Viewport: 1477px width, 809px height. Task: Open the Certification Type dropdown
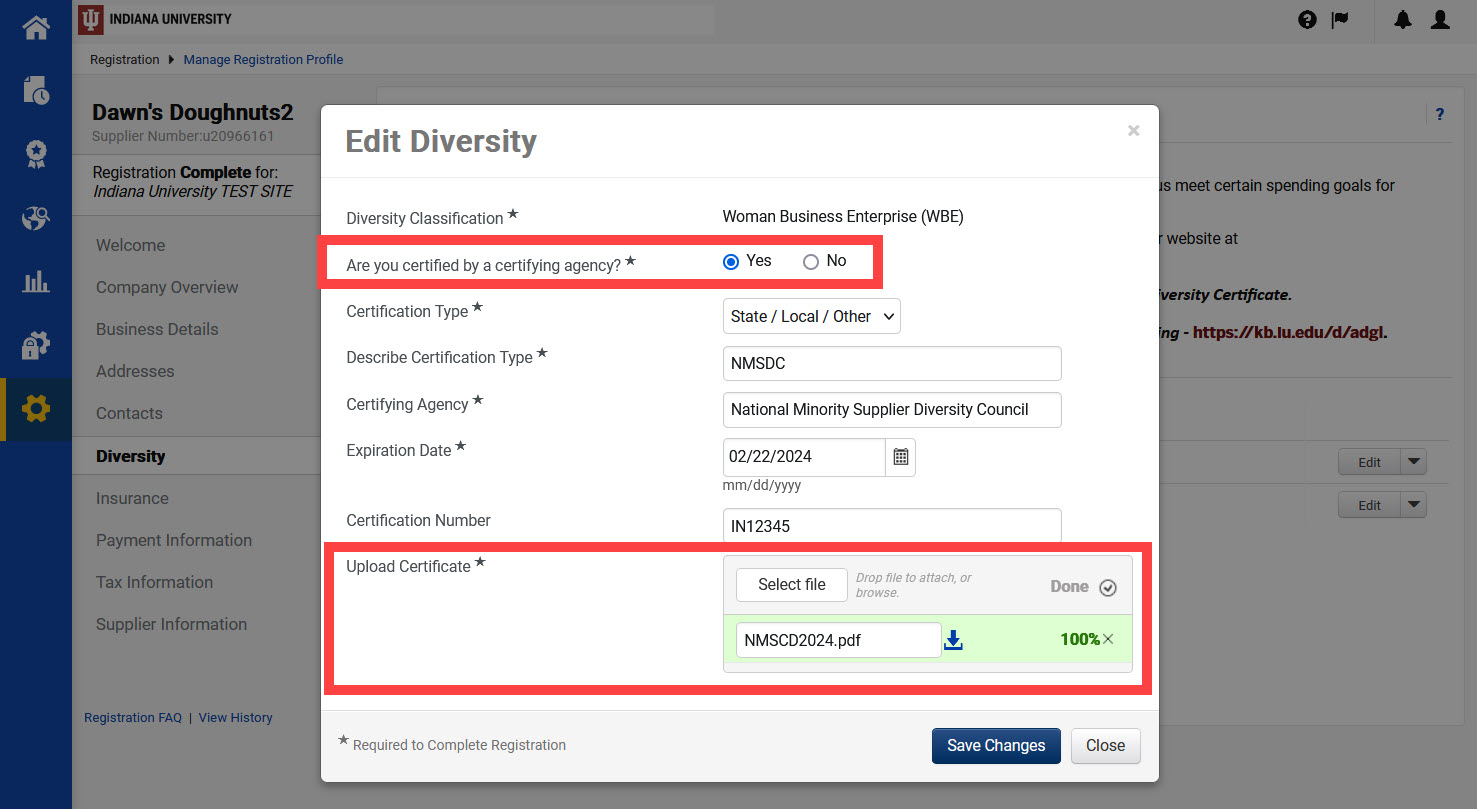(x=811, y=316)
